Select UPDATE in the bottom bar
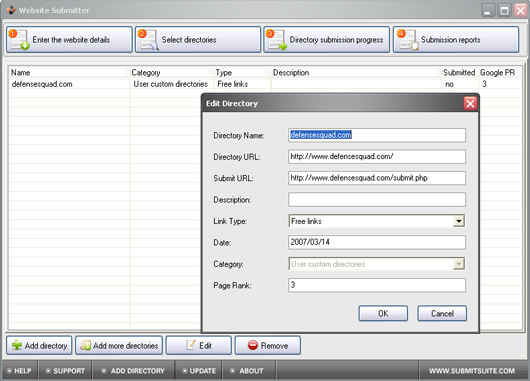The height and width of the screenshot is (381, 530). point(199,371)
